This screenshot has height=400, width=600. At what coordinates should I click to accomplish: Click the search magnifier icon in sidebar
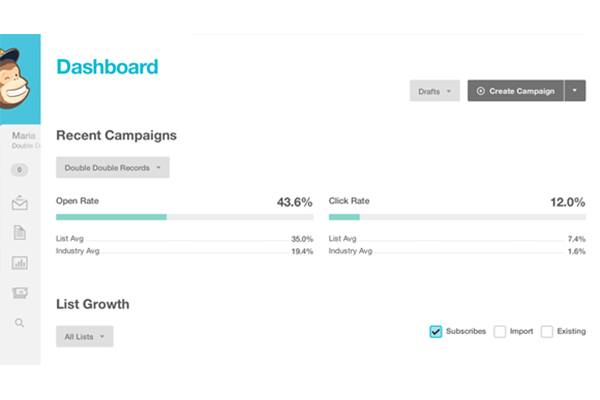pyautogui.click(x=20, y=323)
